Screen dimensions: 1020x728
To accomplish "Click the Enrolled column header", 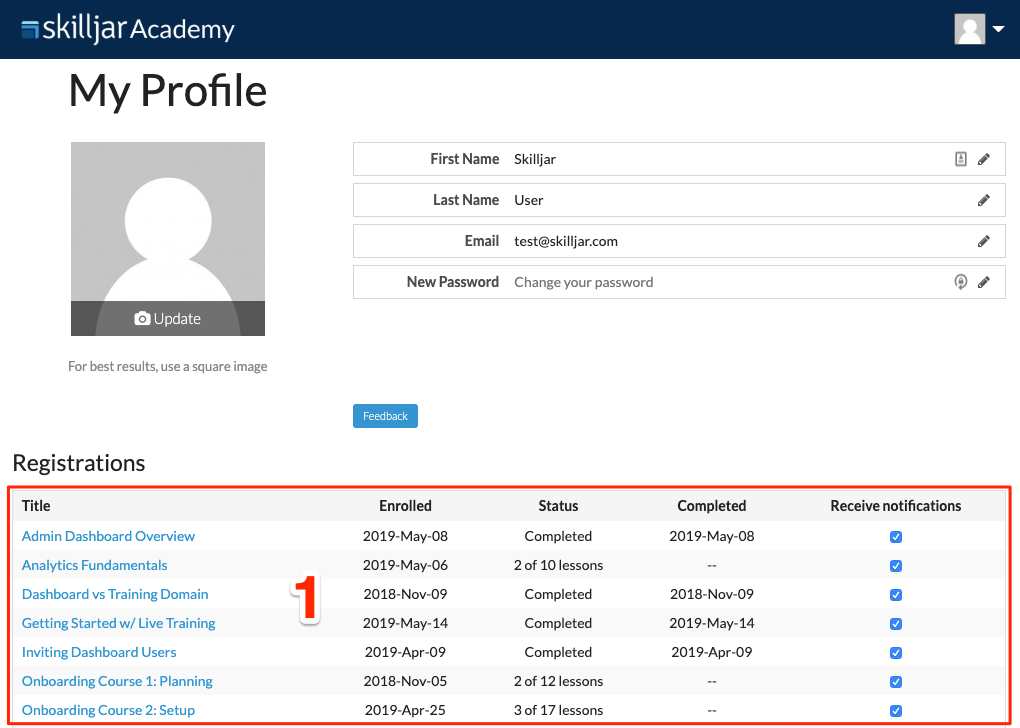I will point(405,506).
